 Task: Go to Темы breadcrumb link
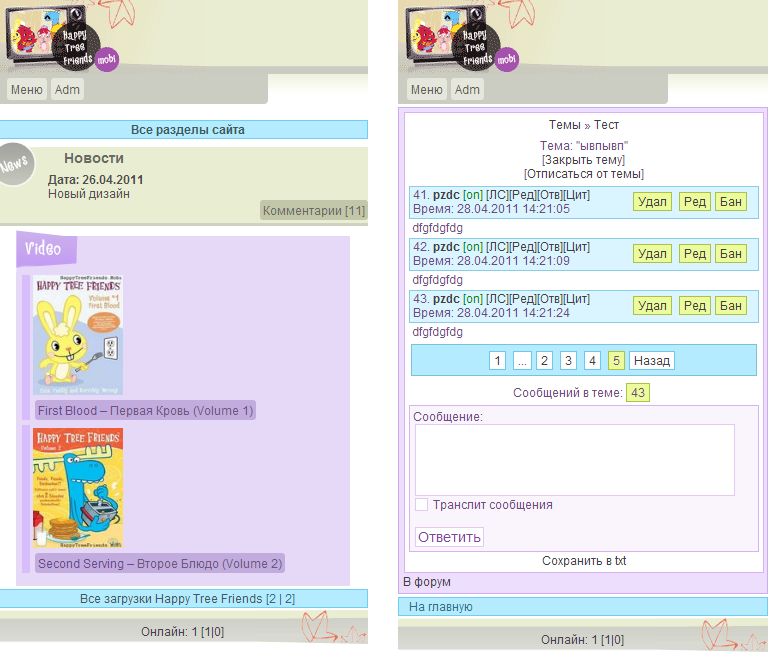tap(565, 125)
